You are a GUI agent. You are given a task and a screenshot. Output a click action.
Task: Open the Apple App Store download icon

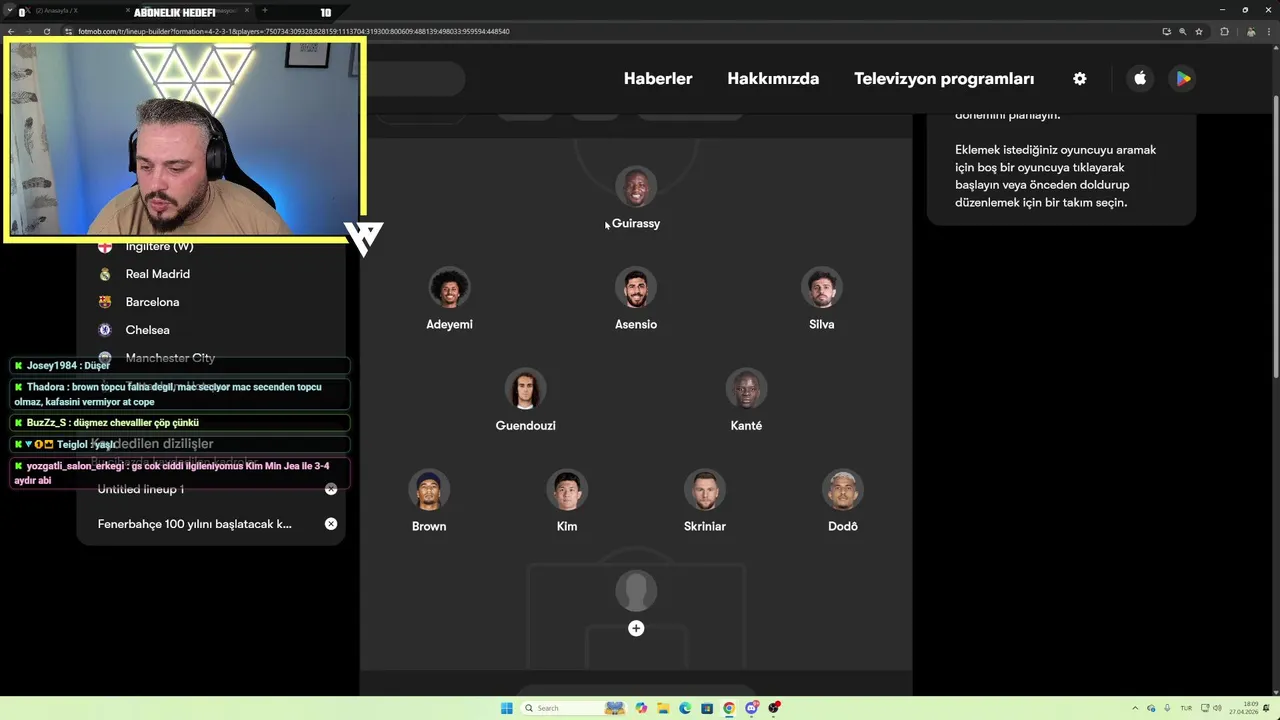point(1140,79)
